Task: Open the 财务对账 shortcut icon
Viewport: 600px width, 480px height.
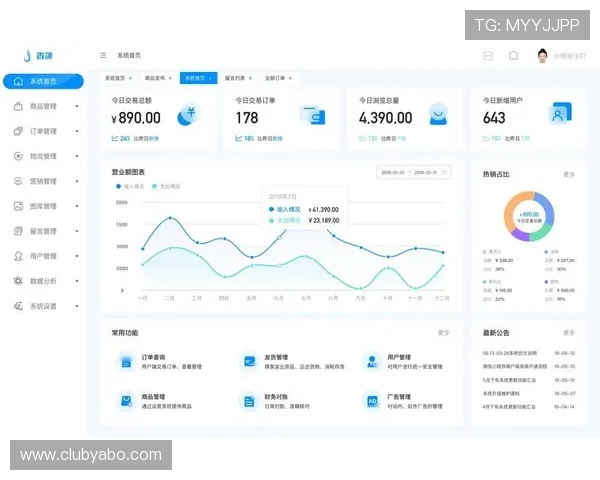Action: (248, 401)
